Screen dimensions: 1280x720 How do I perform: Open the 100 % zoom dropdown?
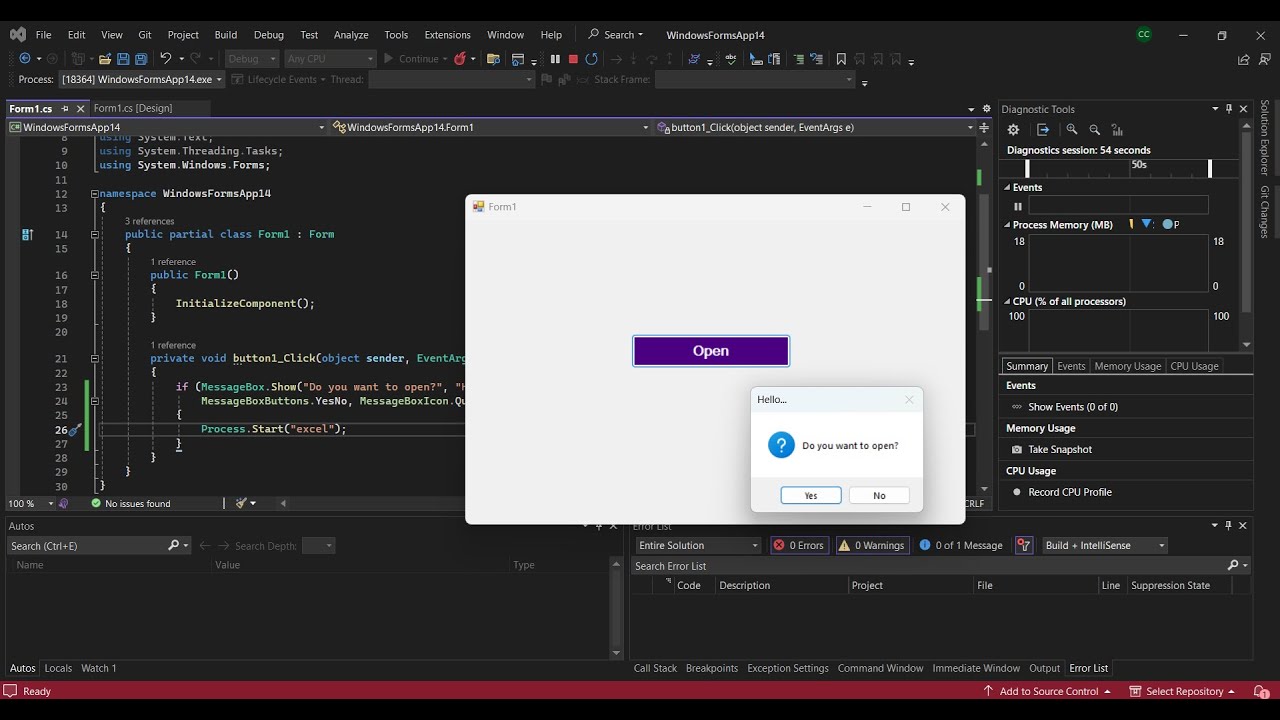(x=29, y=503)
